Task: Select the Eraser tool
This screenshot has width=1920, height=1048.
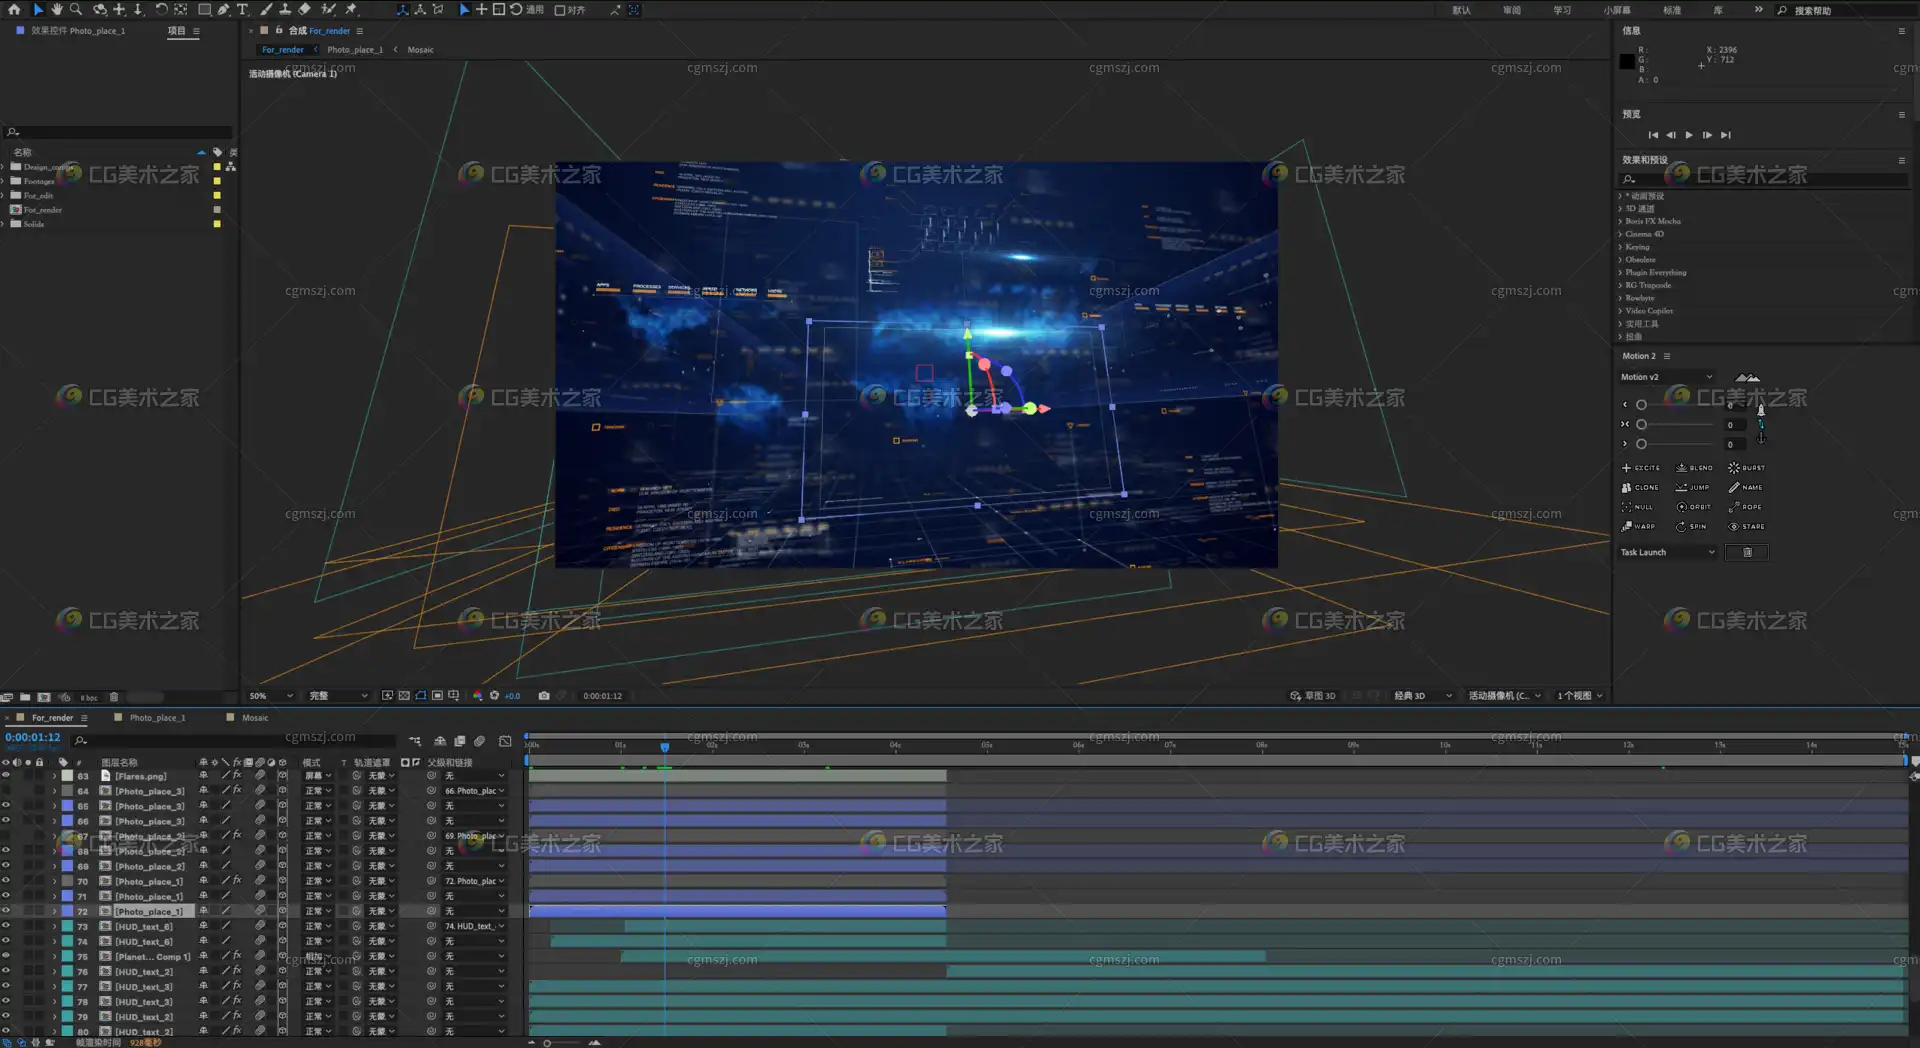Action: coord(305,9)
